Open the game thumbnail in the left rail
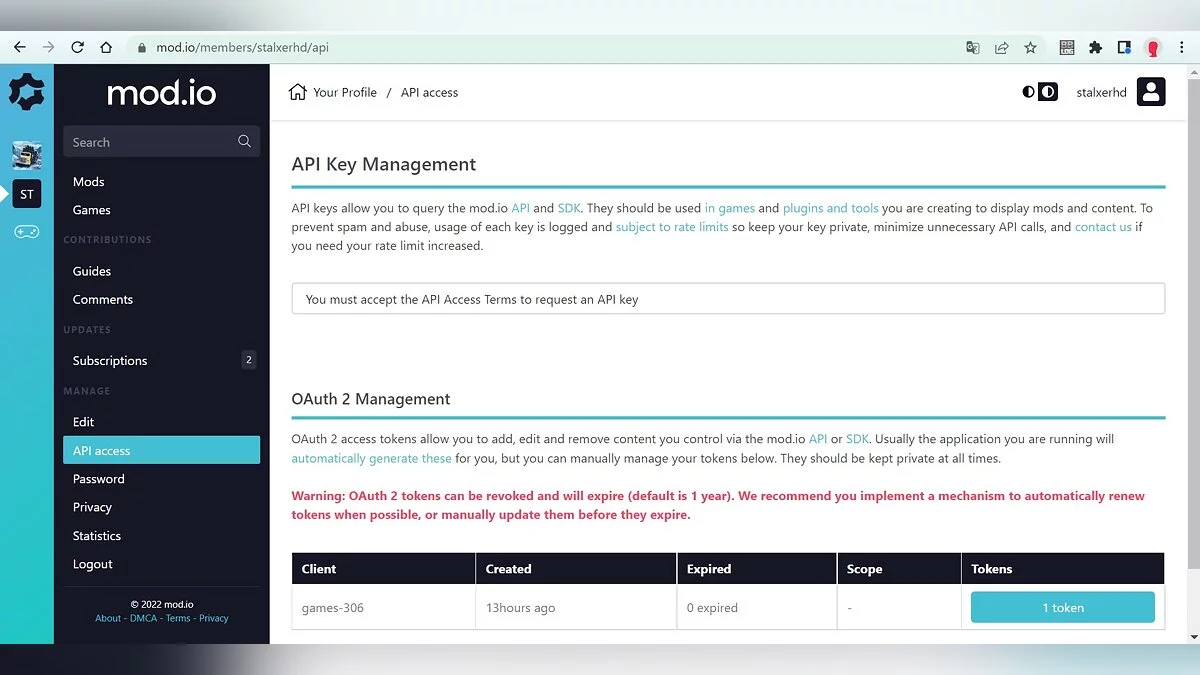The image size is (1200, 675). pyautogui.click(x=27, y=155)
